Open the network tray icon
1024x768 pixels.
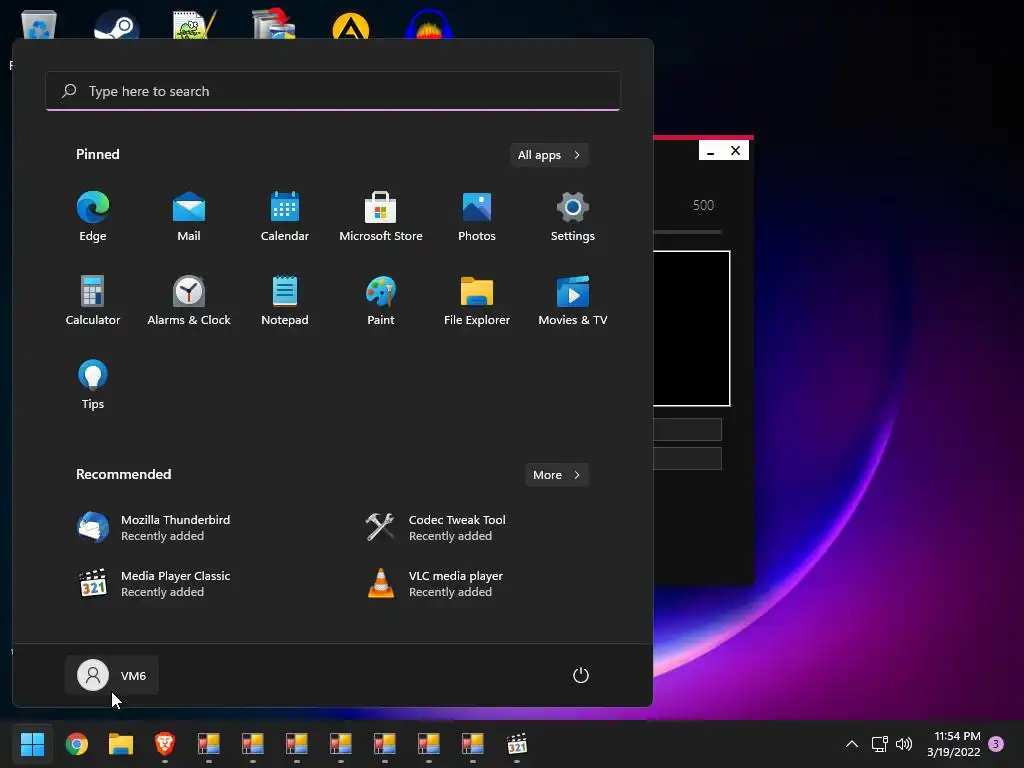coord(880,744)
